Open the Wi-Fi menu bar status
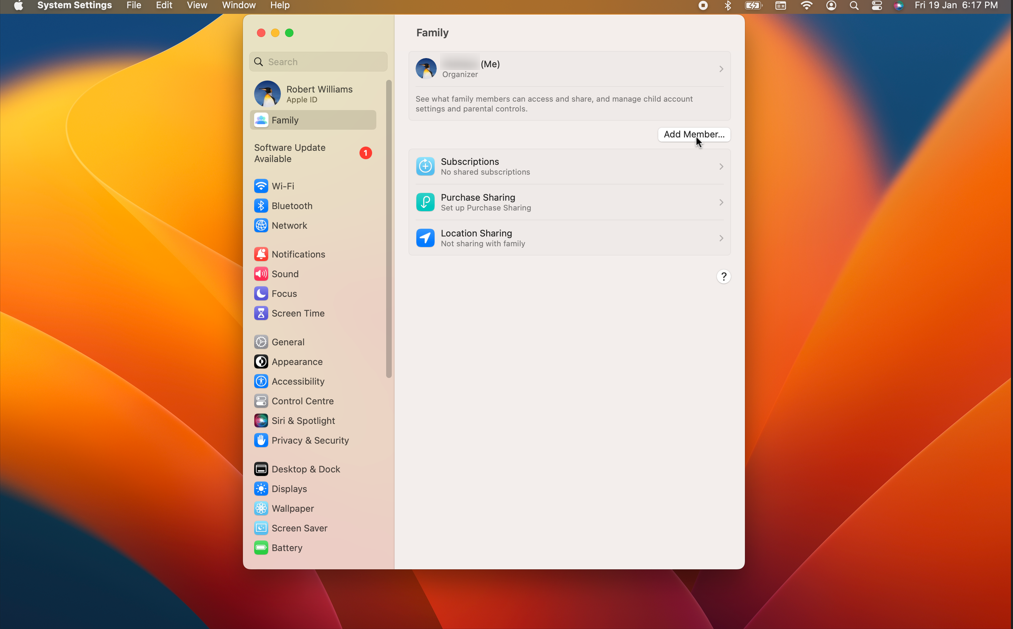1013x629 pixels. [x=806, y=5]
